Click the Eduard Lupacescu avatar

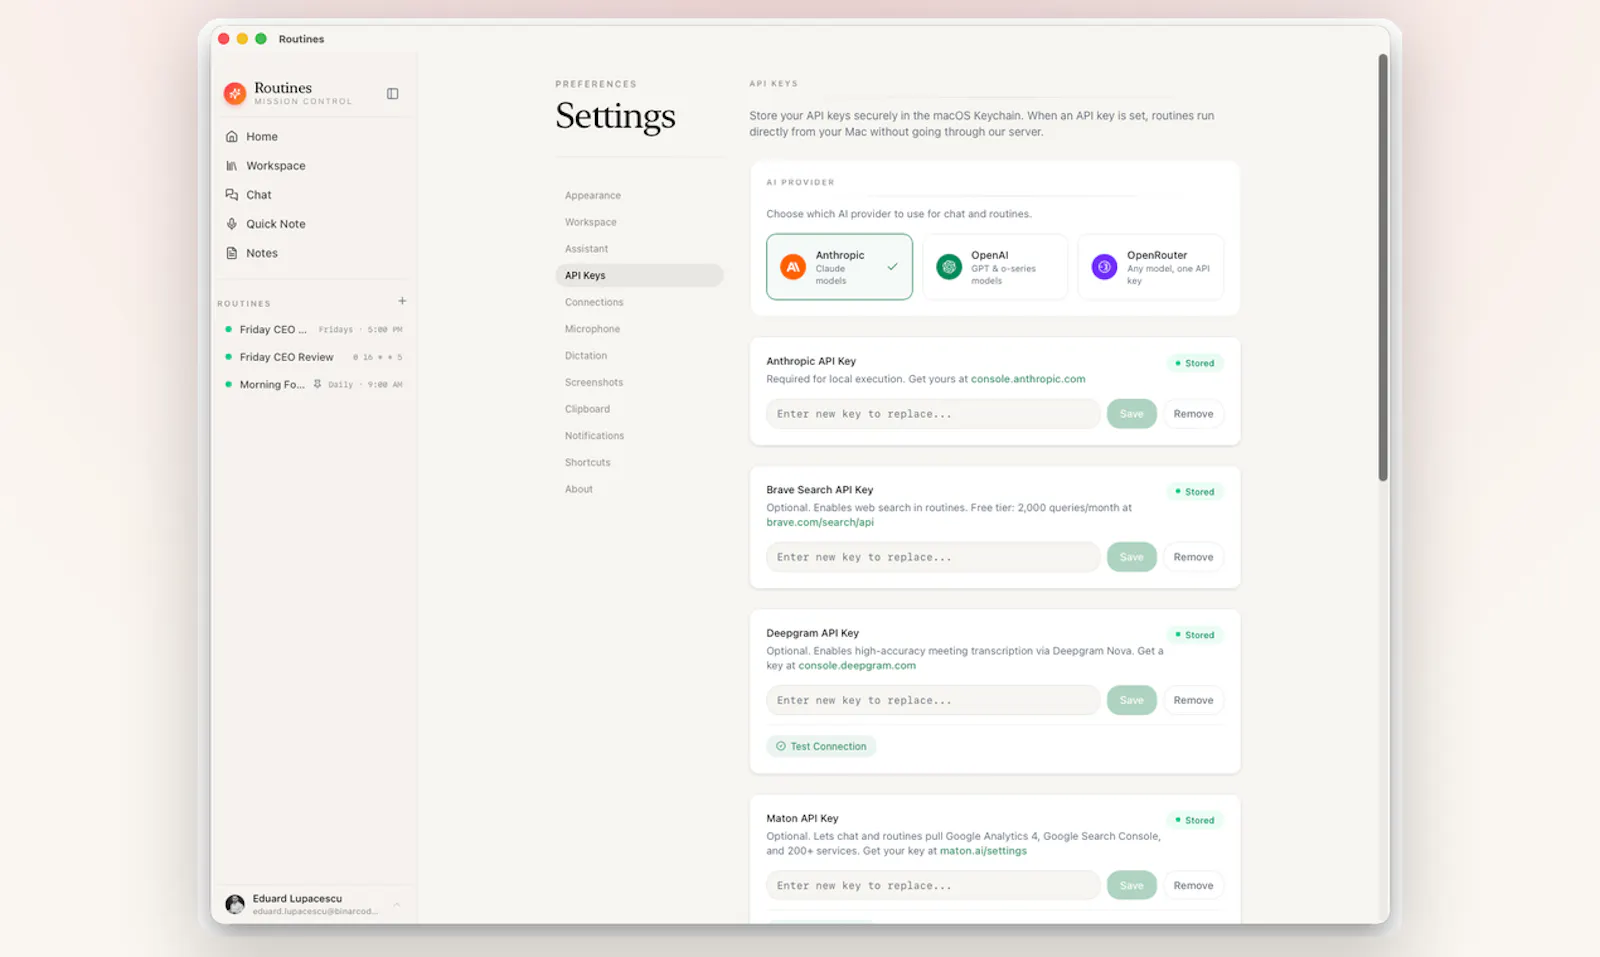pos(235,905)
